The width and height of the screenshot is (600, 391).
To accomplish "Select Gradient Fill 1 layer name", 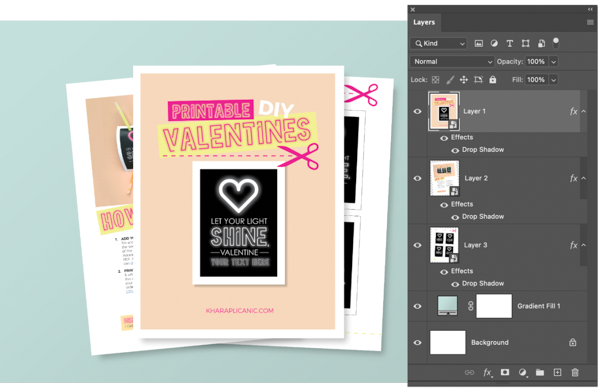I will [x=539, y=306].
